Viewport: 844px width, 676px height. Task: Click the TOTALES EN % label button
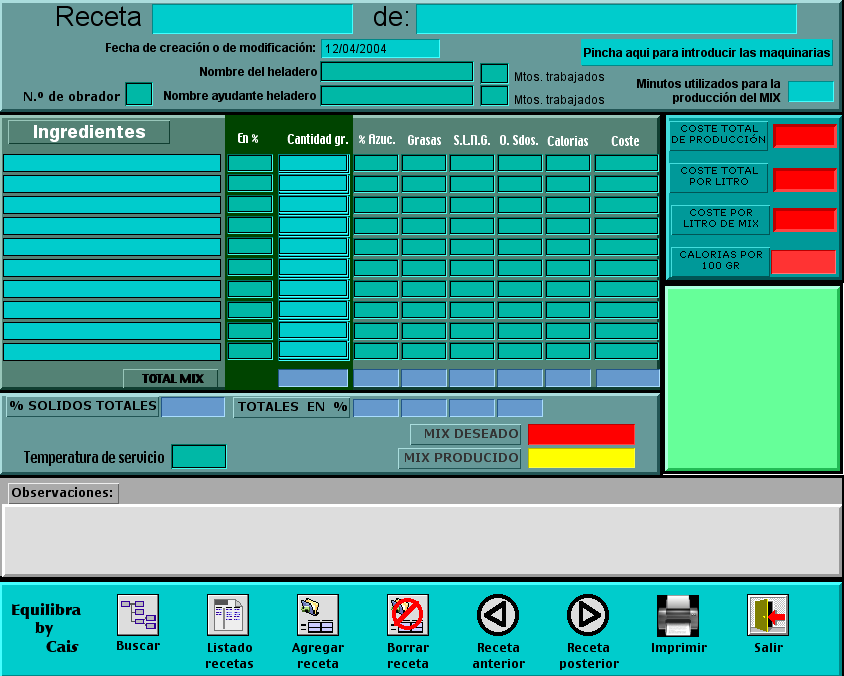click(x=292, y=407)
